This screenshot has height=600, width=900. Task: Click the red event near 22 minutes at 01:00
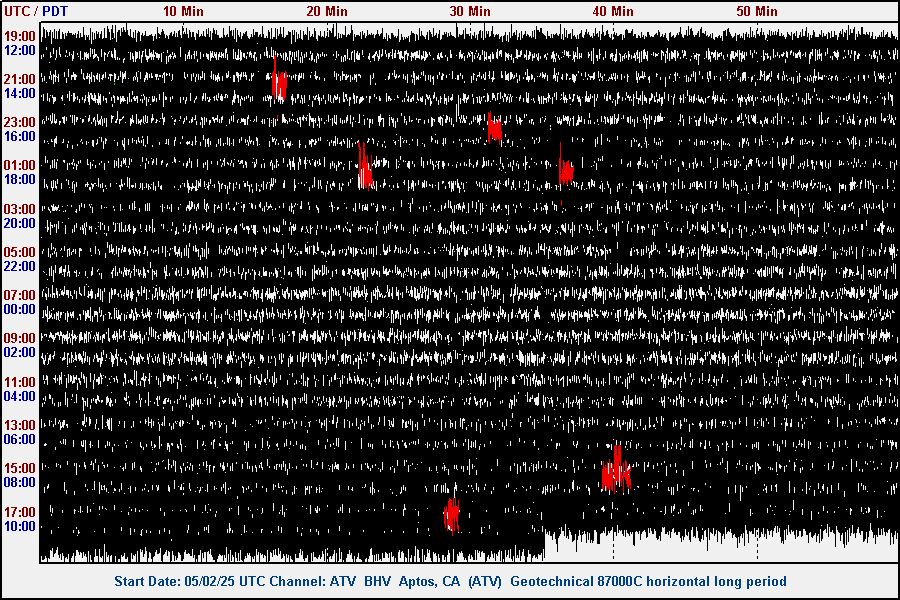pos(365,167)
